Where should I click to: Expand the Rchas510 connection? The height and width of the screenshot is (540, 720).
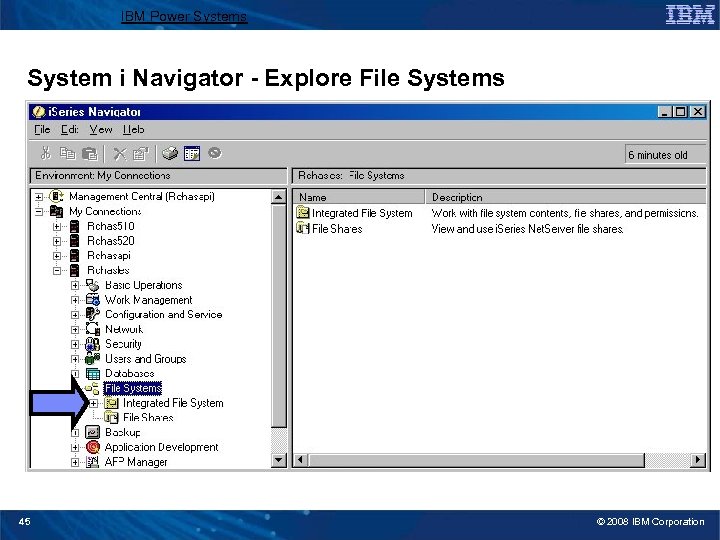pyautogui.click(x=57, y=226)
